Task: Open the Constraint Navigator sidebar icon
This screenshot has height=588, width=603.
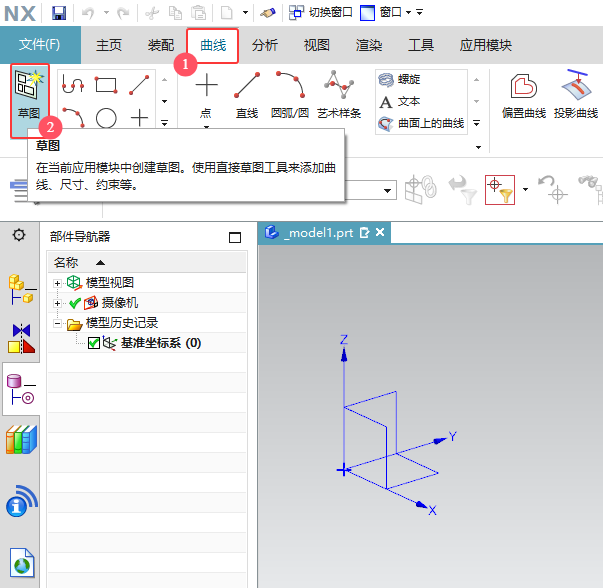Action: point(22,338)
